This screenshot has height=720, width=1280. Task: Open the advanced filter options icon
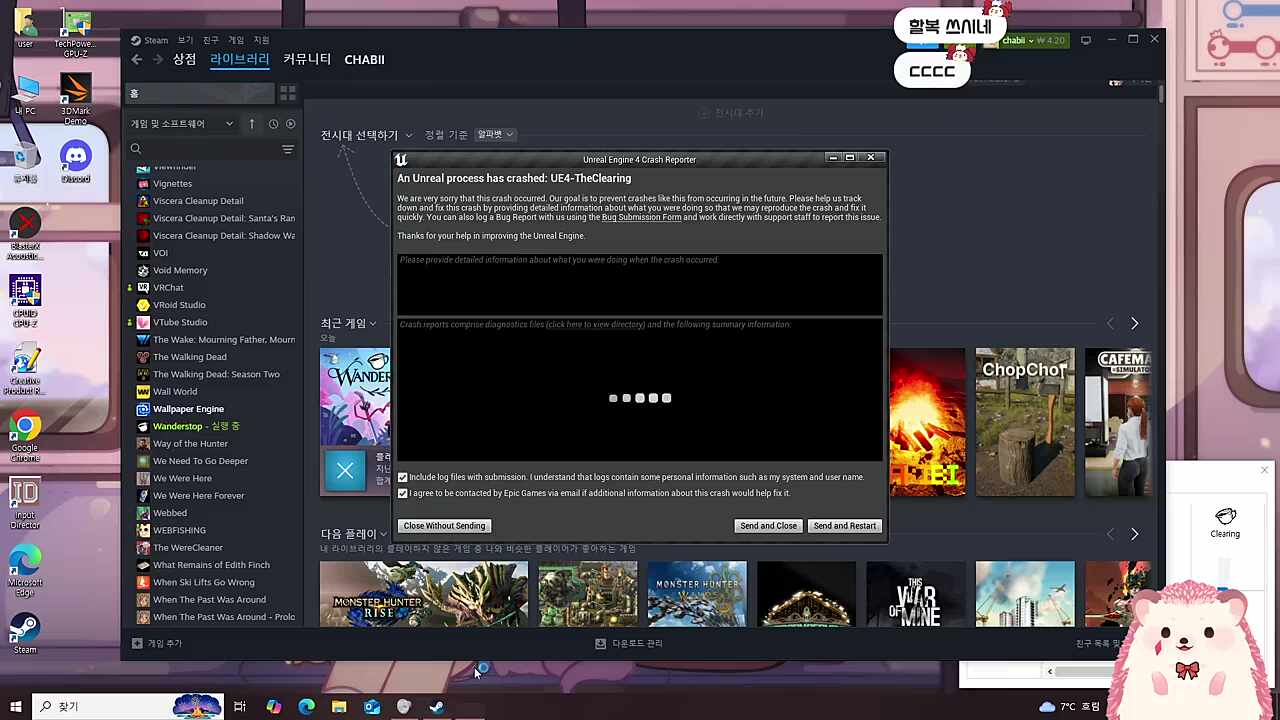288,149
